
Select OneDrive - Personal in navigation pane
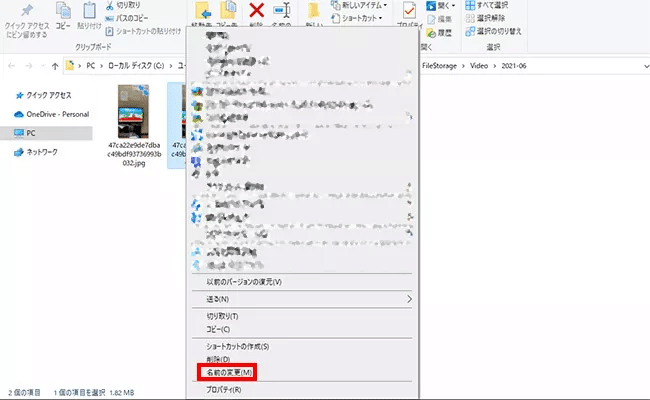52,114
